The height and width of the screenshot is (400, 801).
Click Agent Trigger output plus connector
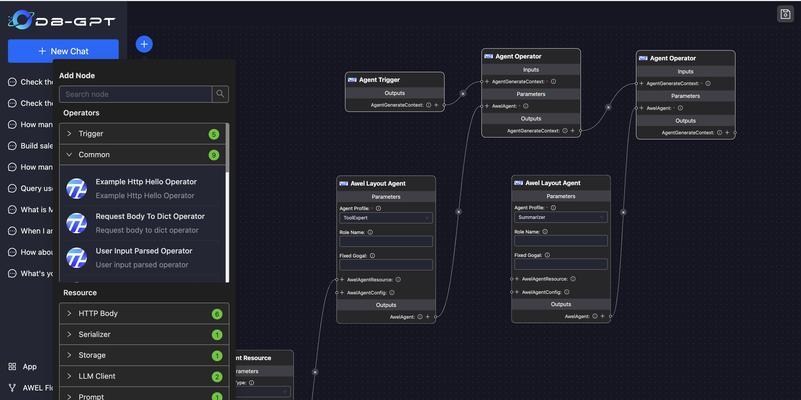coord(436,105)
